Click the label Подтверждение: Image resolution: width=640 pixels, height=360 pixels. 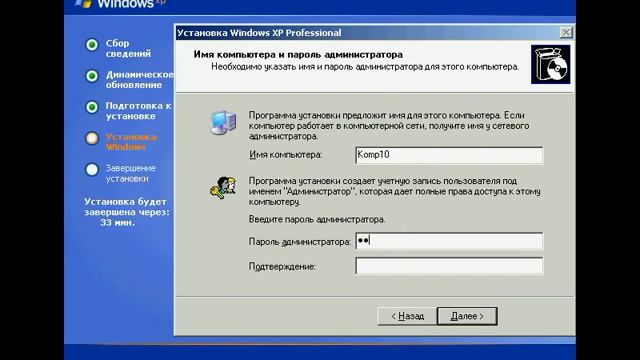coord(282,267)
